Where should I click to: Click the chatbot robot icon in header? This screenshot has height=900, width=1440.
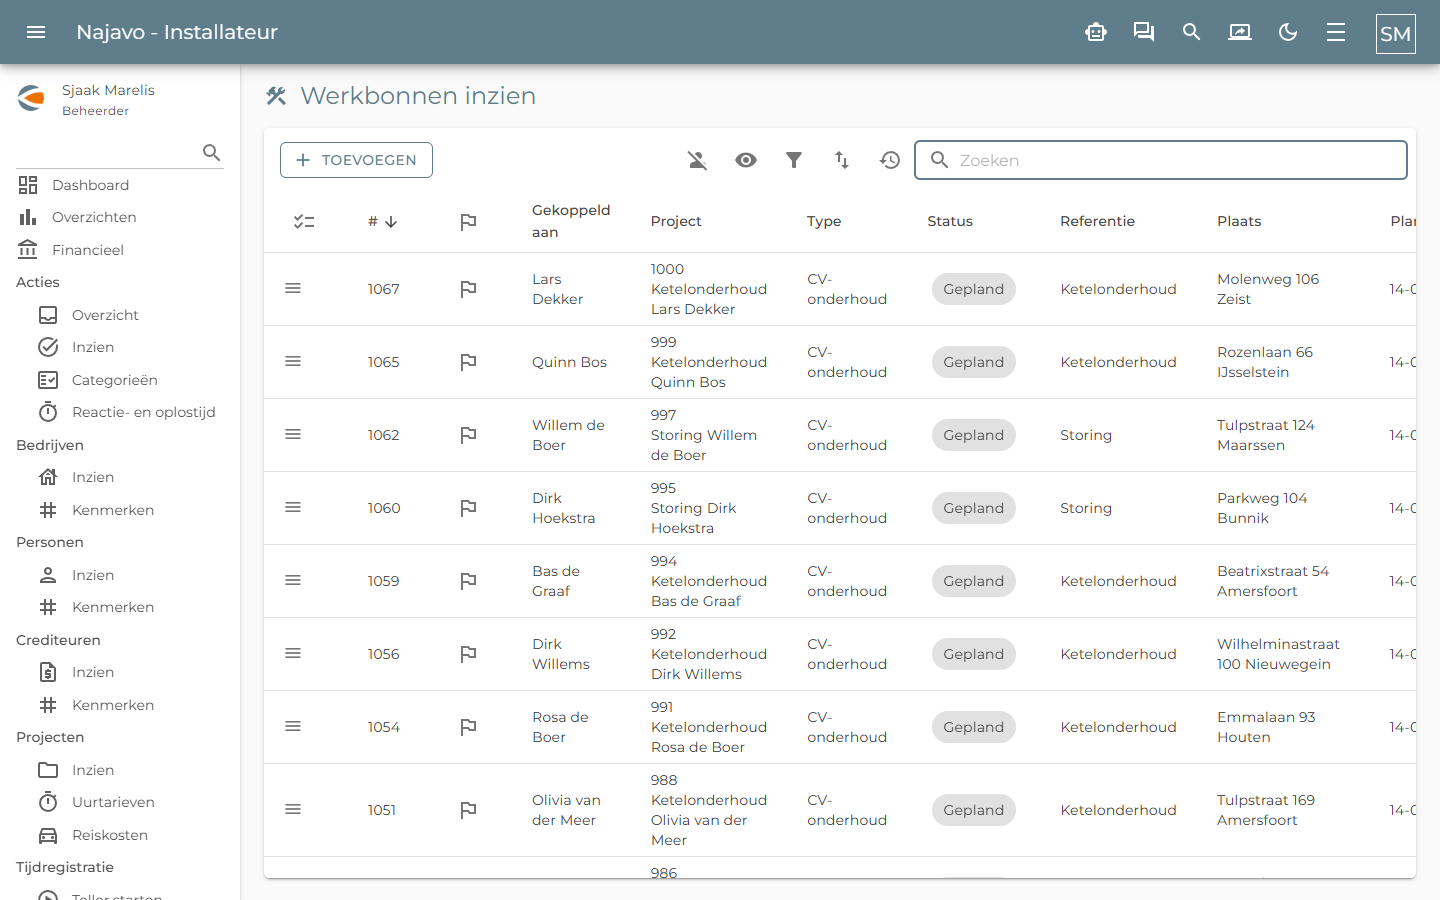click(1096, 32)
